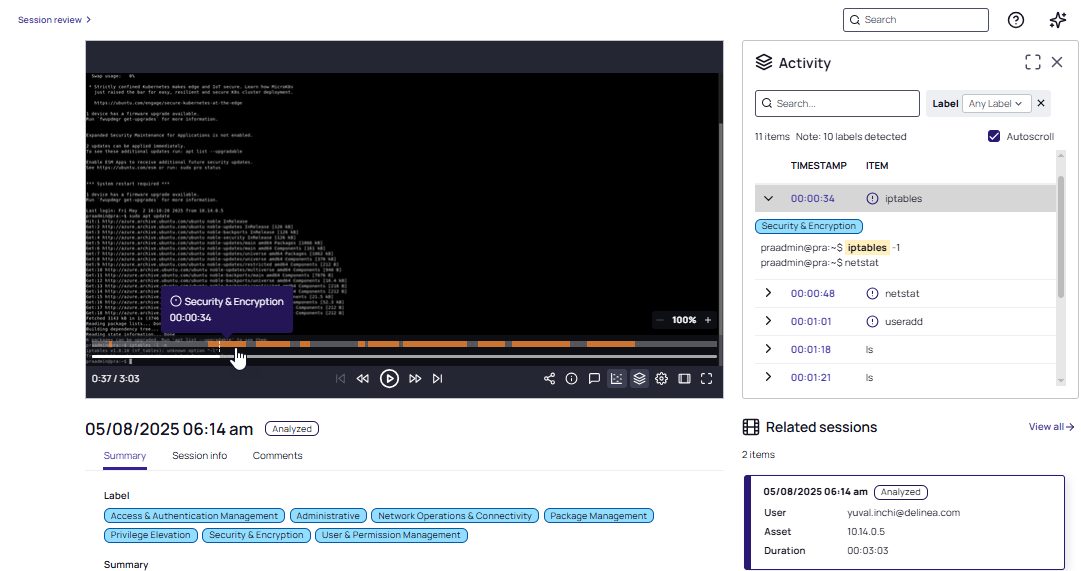This screenshot has width=1081, height=571.
Task: Expand the 00:01:01 useradd row
Action: point(768,321)
